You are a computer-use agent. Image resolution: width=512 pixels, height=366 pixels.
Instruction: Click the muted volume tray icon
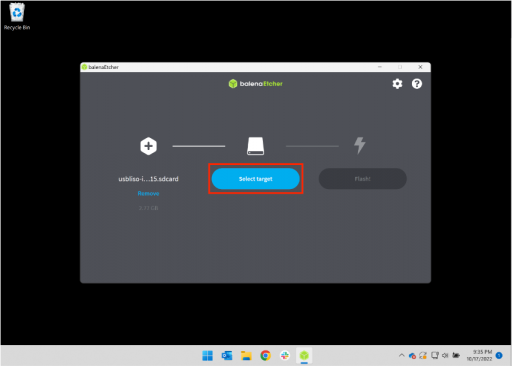(445, 356)
